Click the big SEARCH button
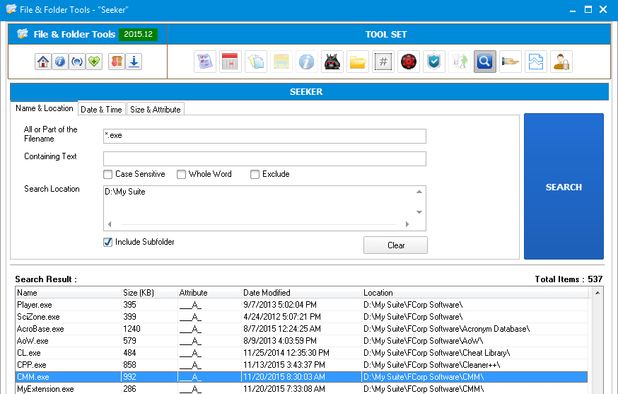Image resolution: width=618 pixels, height=394 pixels. tap(564, 186)
